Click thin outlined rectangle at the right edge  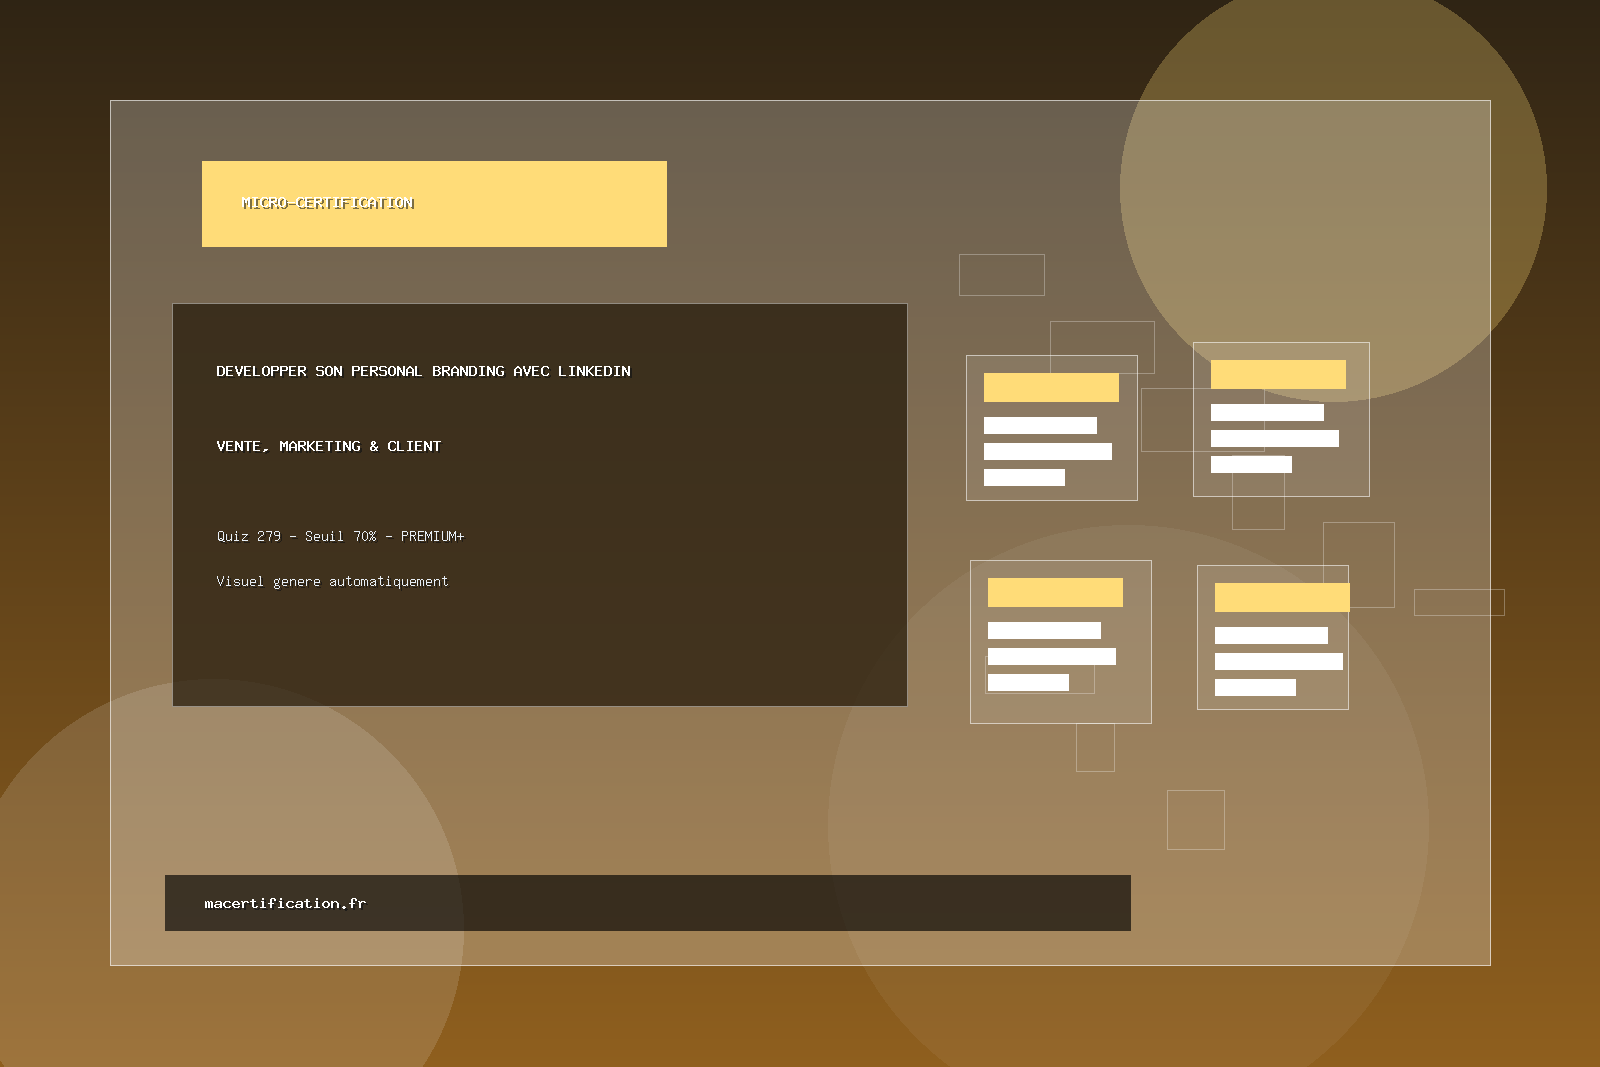pyautogui.click(x=1459, y=602)
